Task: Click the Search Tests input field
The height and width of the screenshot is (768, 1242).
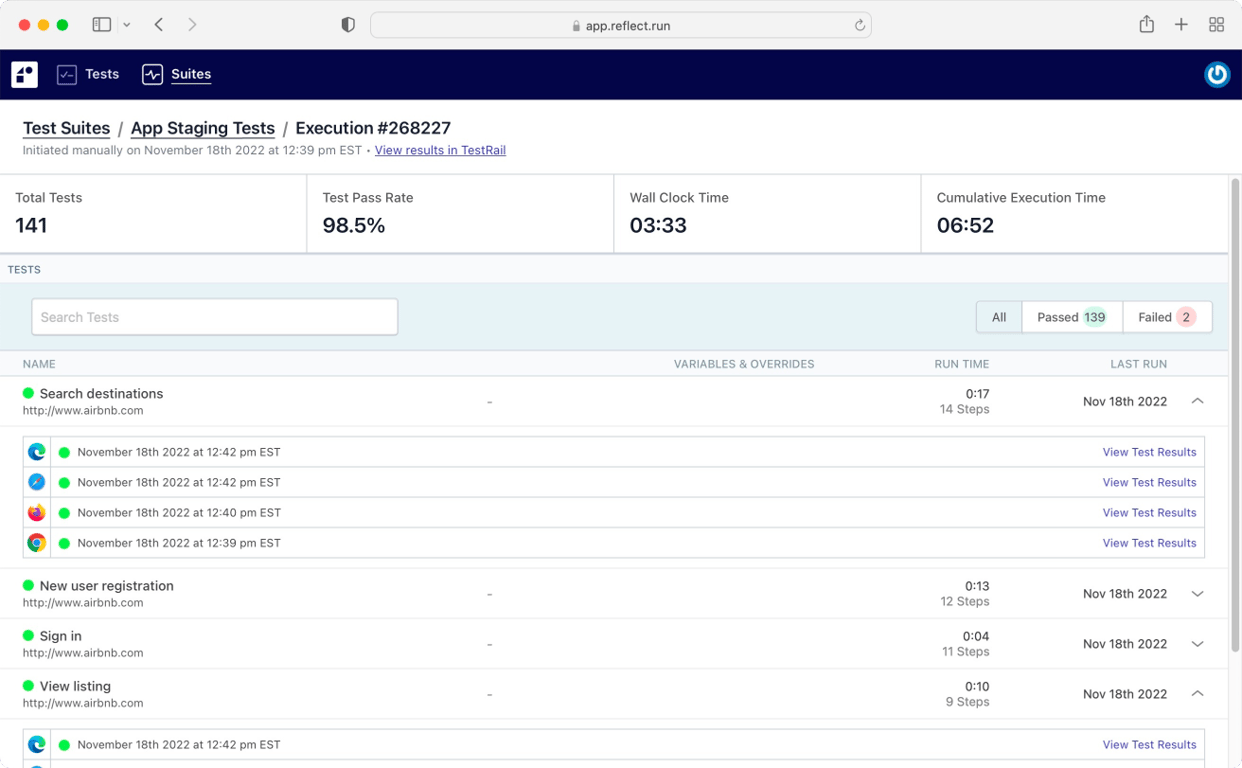Action: click(214, 317)
